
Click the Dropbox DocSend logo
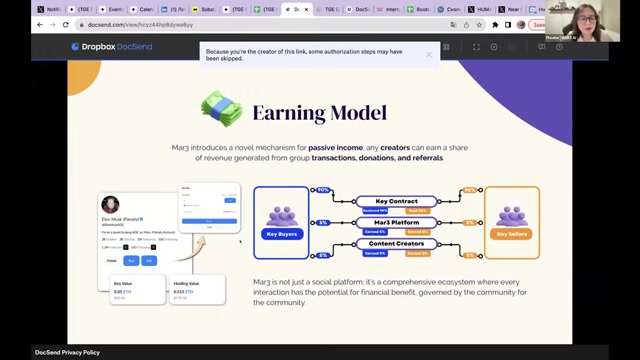tap(112, 47)
